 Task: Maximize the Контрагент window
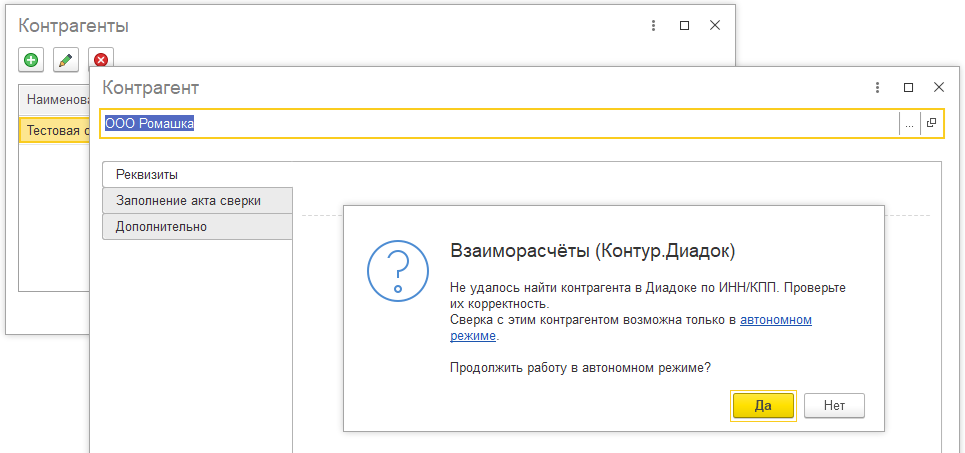(x=908, y=87)
